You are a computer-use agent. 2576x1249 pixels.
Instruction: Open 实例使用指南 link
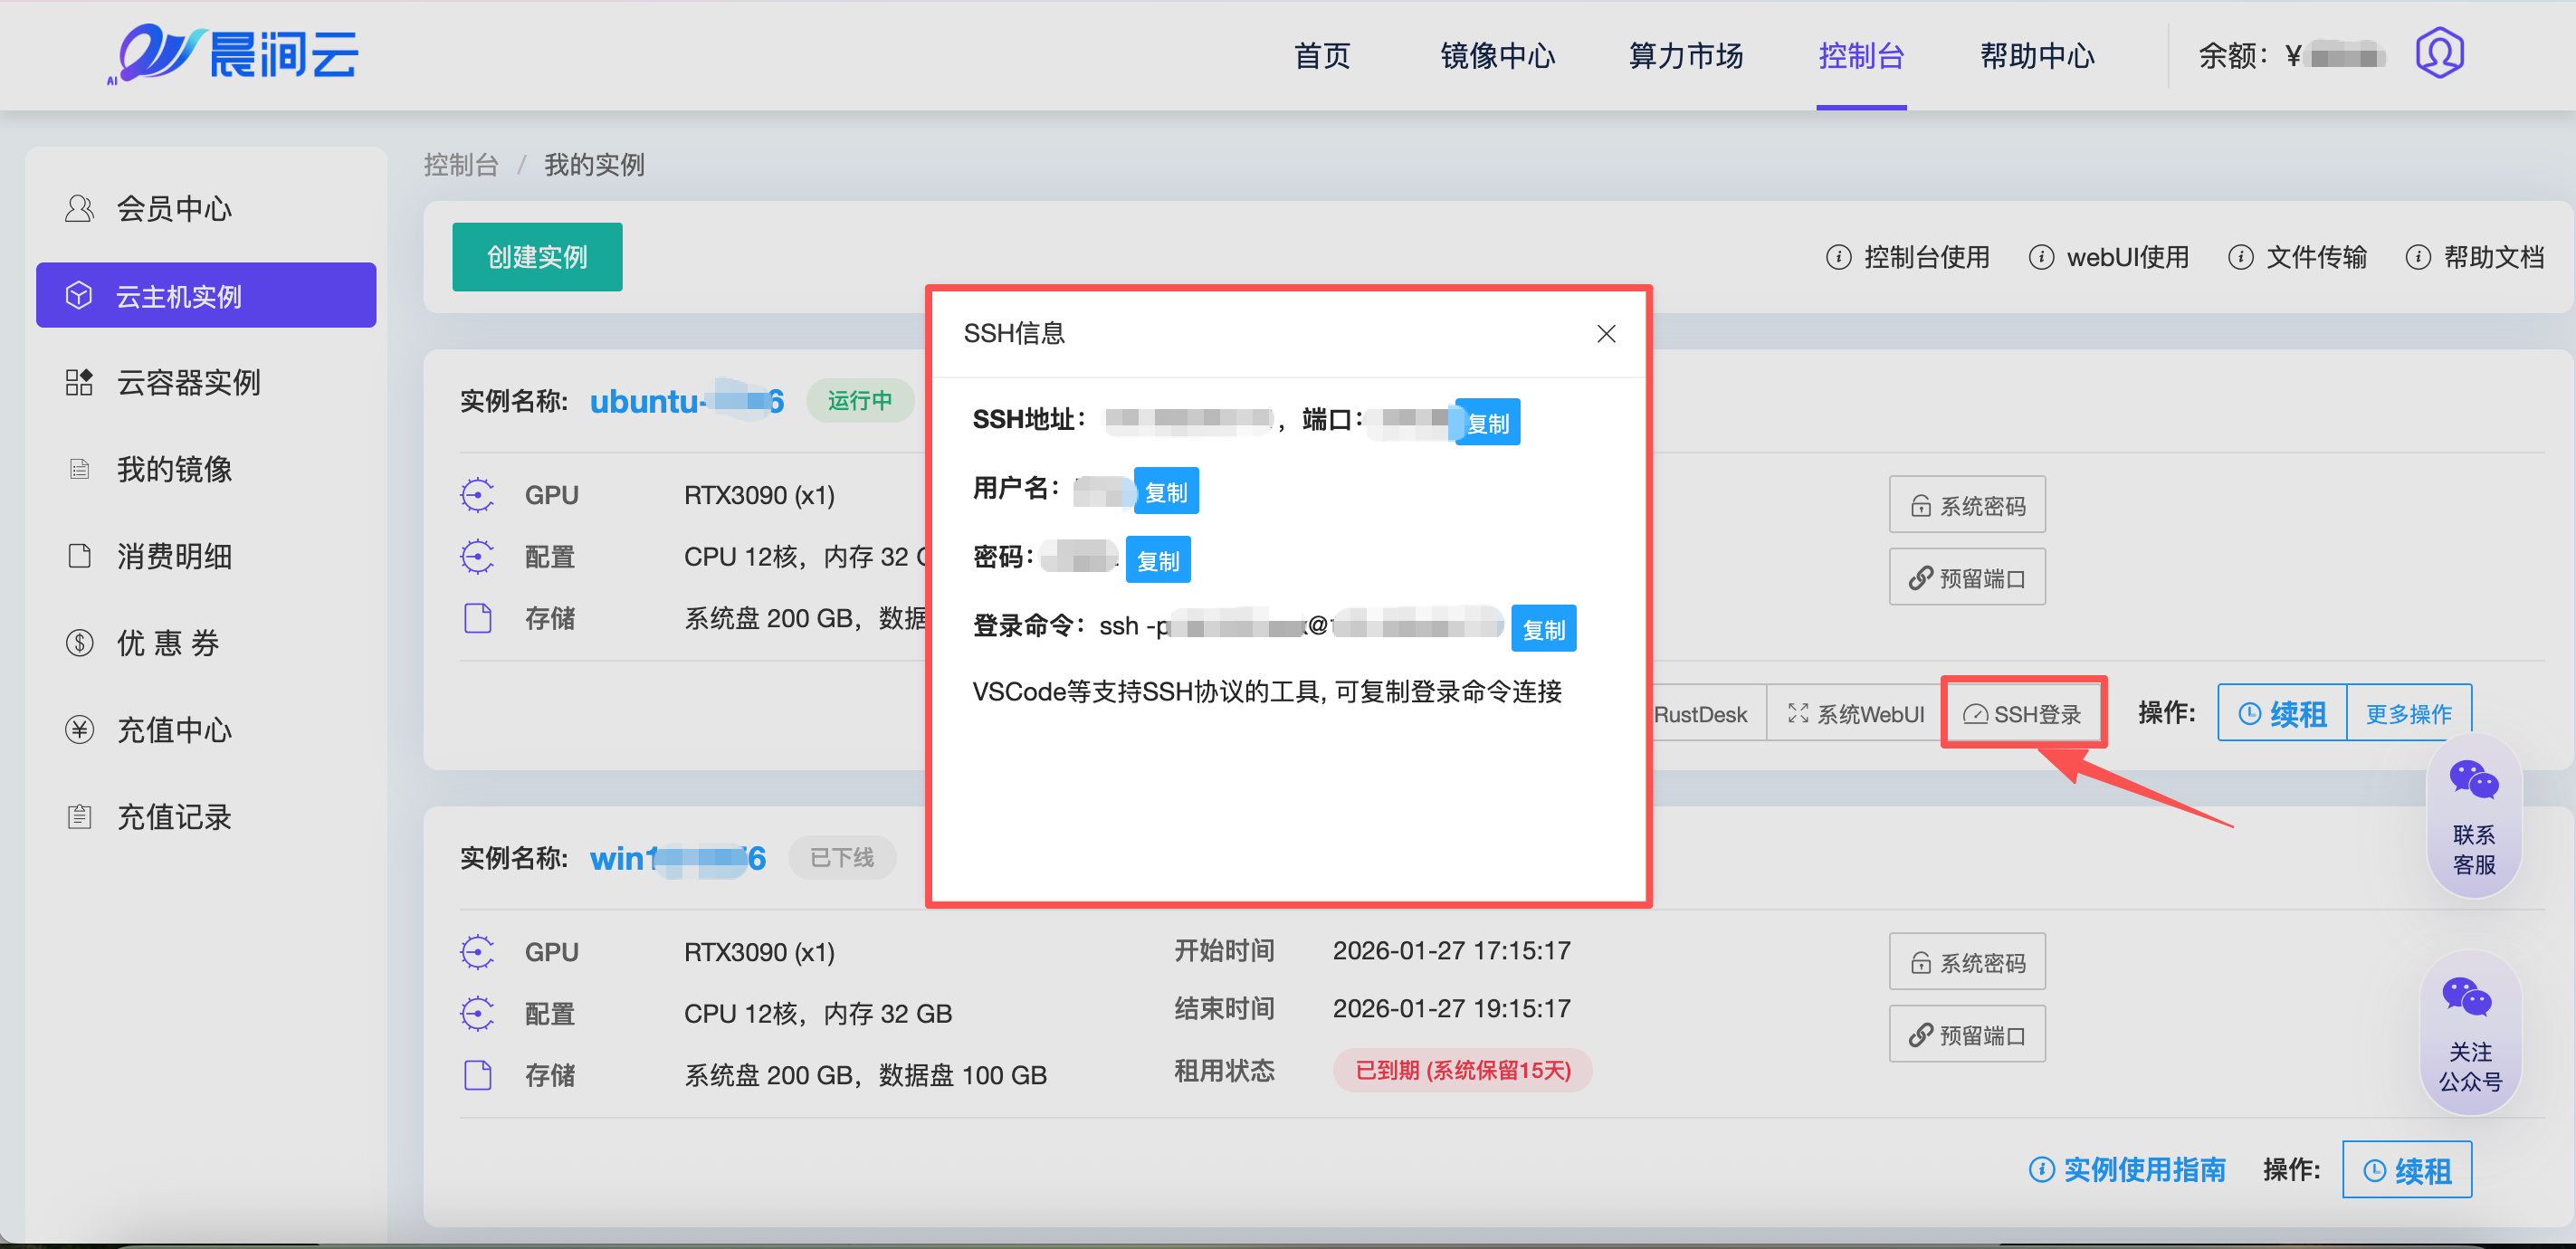(x=2127, y=1169)
